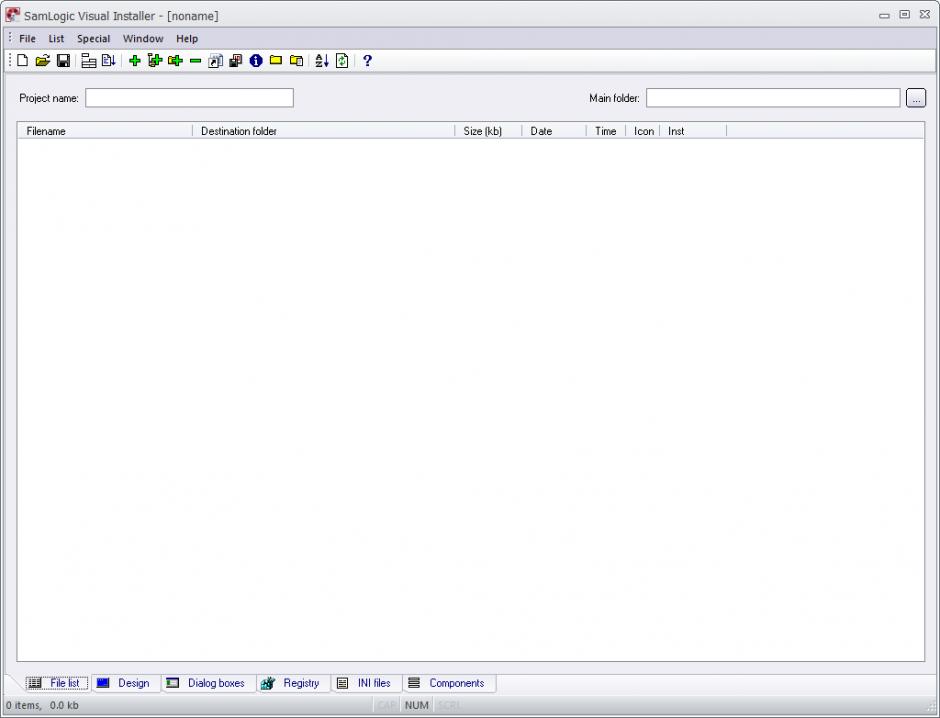
Task: Open the File menu
Action: coord(28,38)
